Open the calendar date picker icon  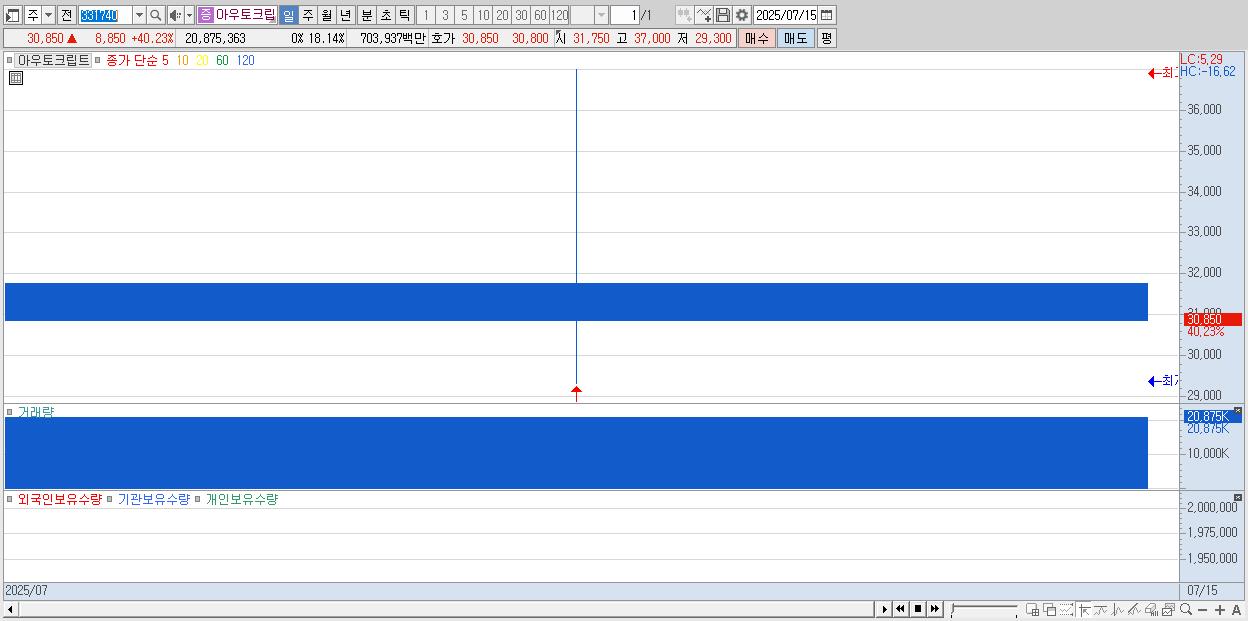(x=826, y=15)
